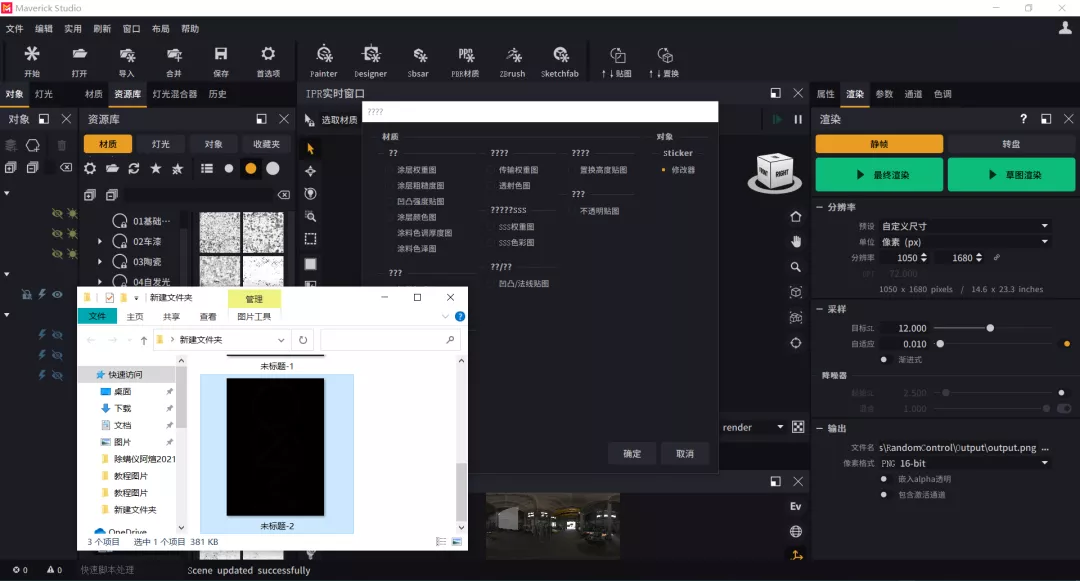
Task: Switch to the 灯光混合器 tab
Action: tap(174, 94)
